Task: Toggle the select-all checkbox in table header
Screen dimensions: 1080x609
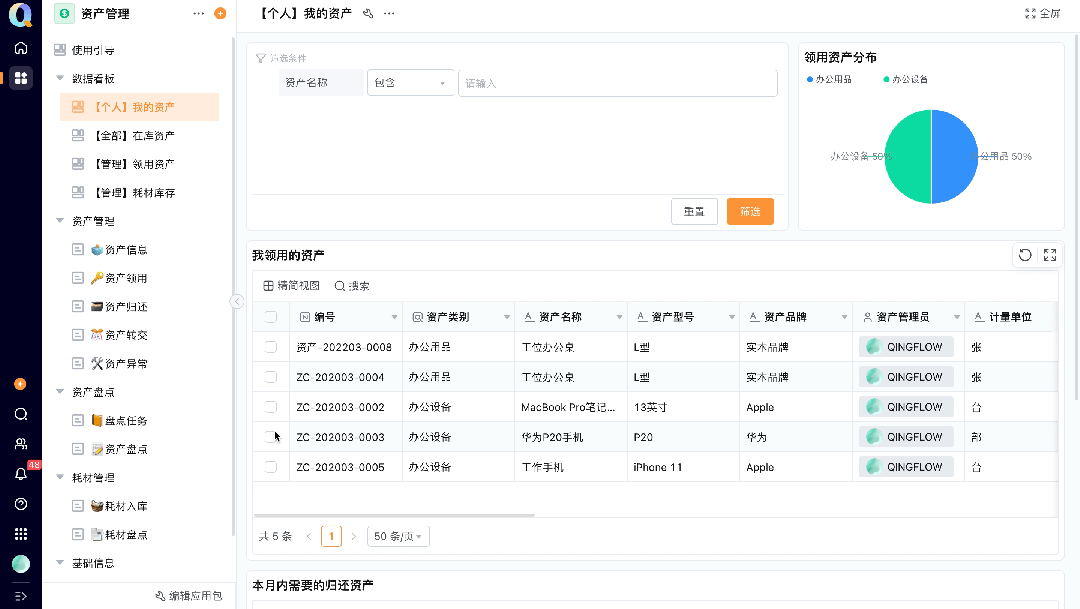Action: pyautogui.click(x=270, y=316)
